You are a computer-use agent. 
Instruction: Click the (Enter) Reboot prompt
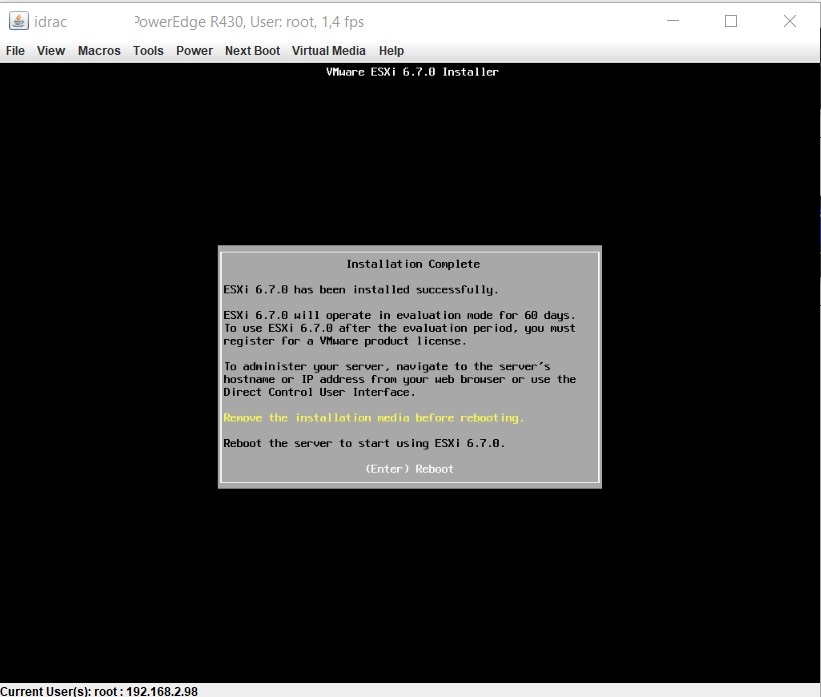(409, 469)
